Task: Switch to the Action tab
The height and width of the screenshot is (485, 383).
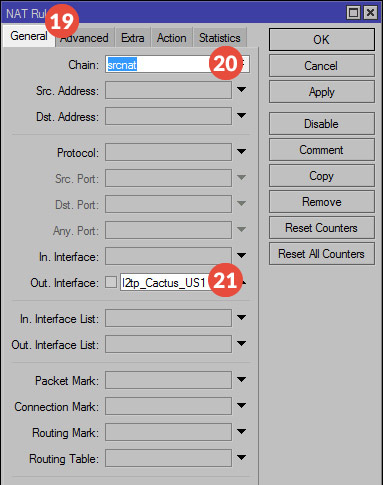Action: click(172, 38)
